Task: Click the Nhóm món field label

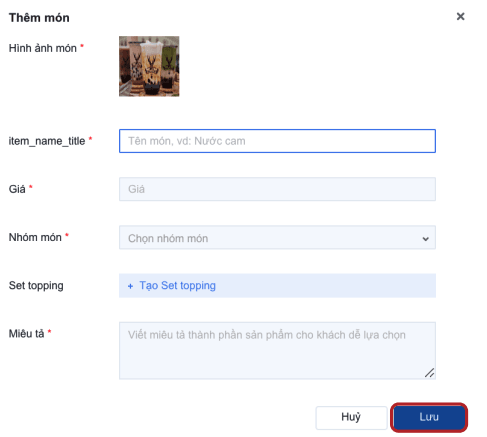Action: (35, 237)
